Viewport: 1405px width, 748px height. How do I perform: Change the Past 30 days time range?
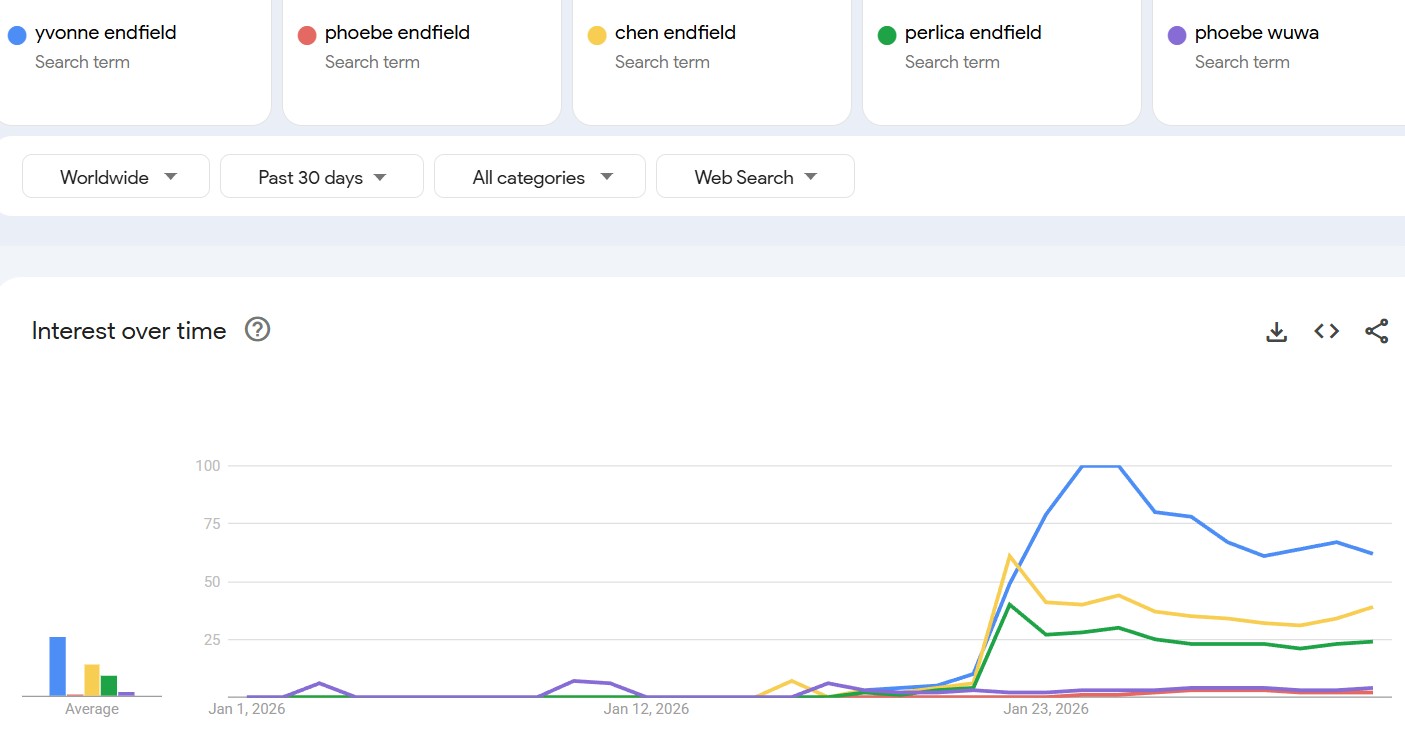322,177
